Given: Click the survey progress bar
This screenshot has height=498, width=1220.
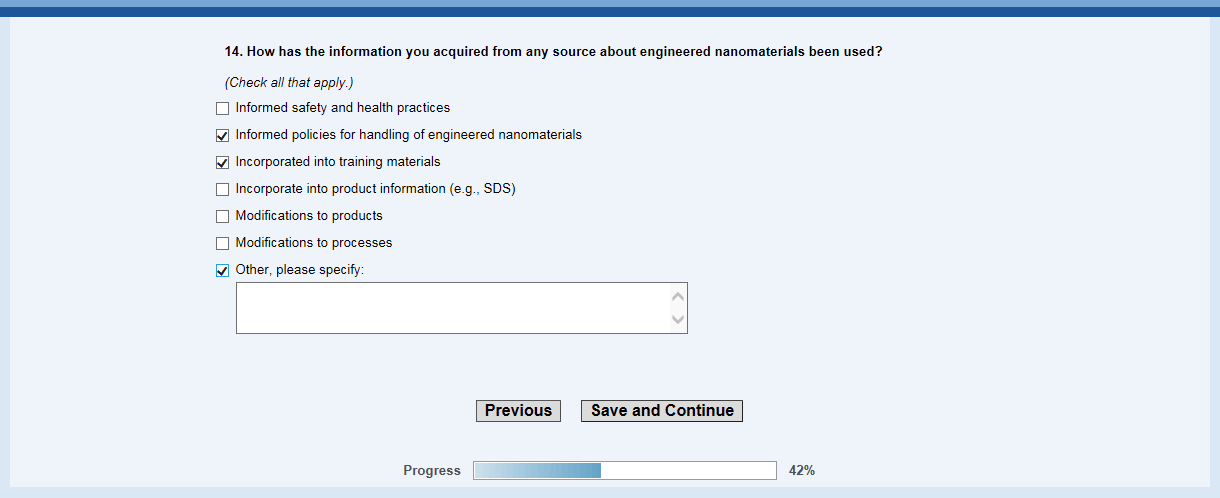Looking at the screenshot, I should [624, 471].
